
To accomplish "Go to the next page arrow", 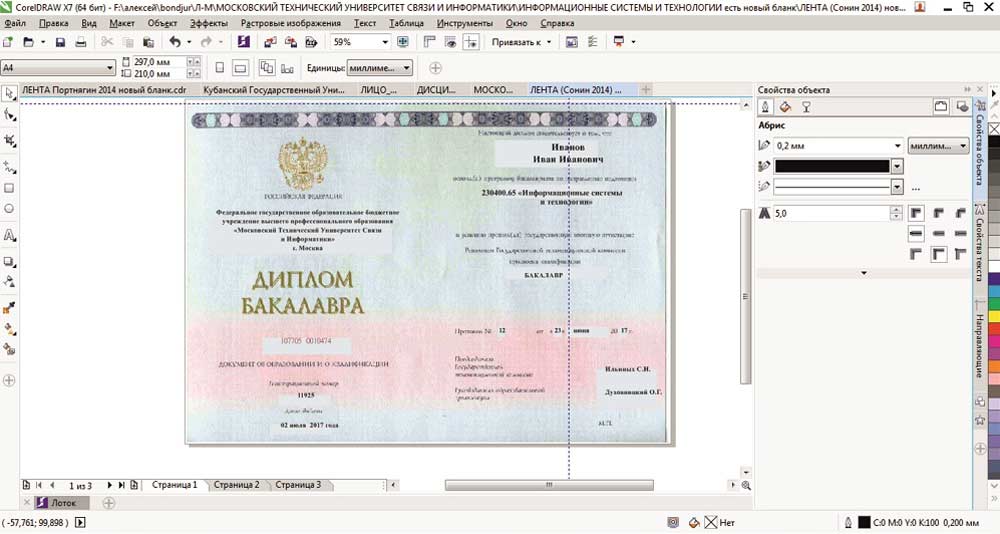I will click(109, 486).
